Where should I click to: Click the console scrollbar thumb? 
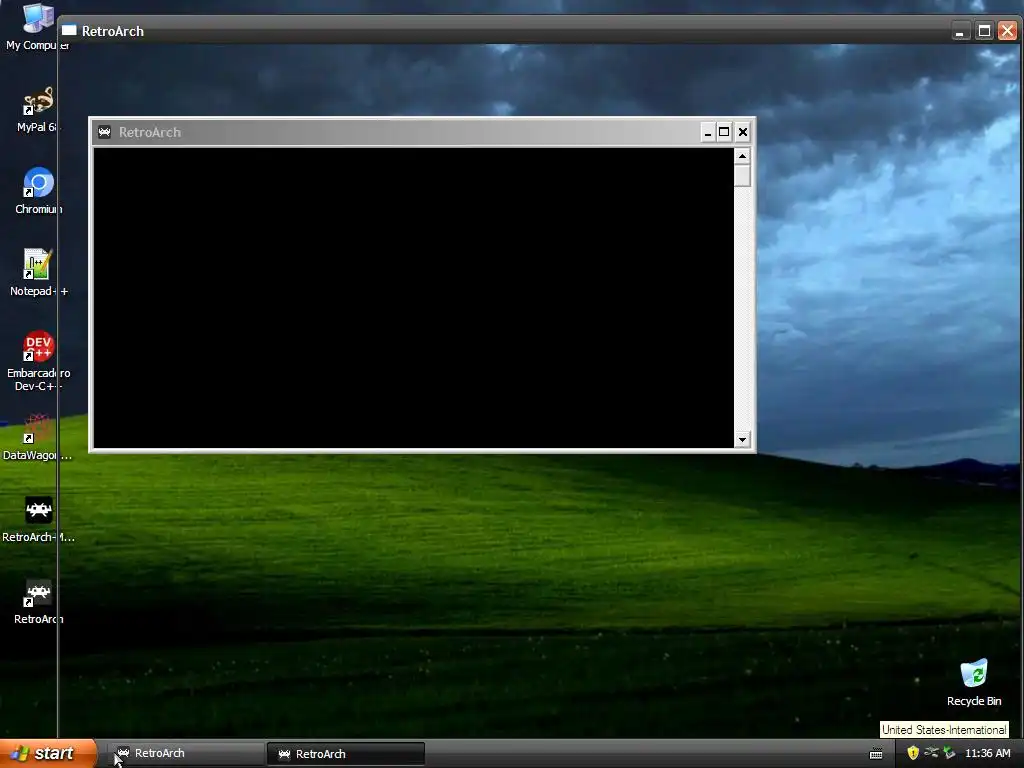(742, 176)
